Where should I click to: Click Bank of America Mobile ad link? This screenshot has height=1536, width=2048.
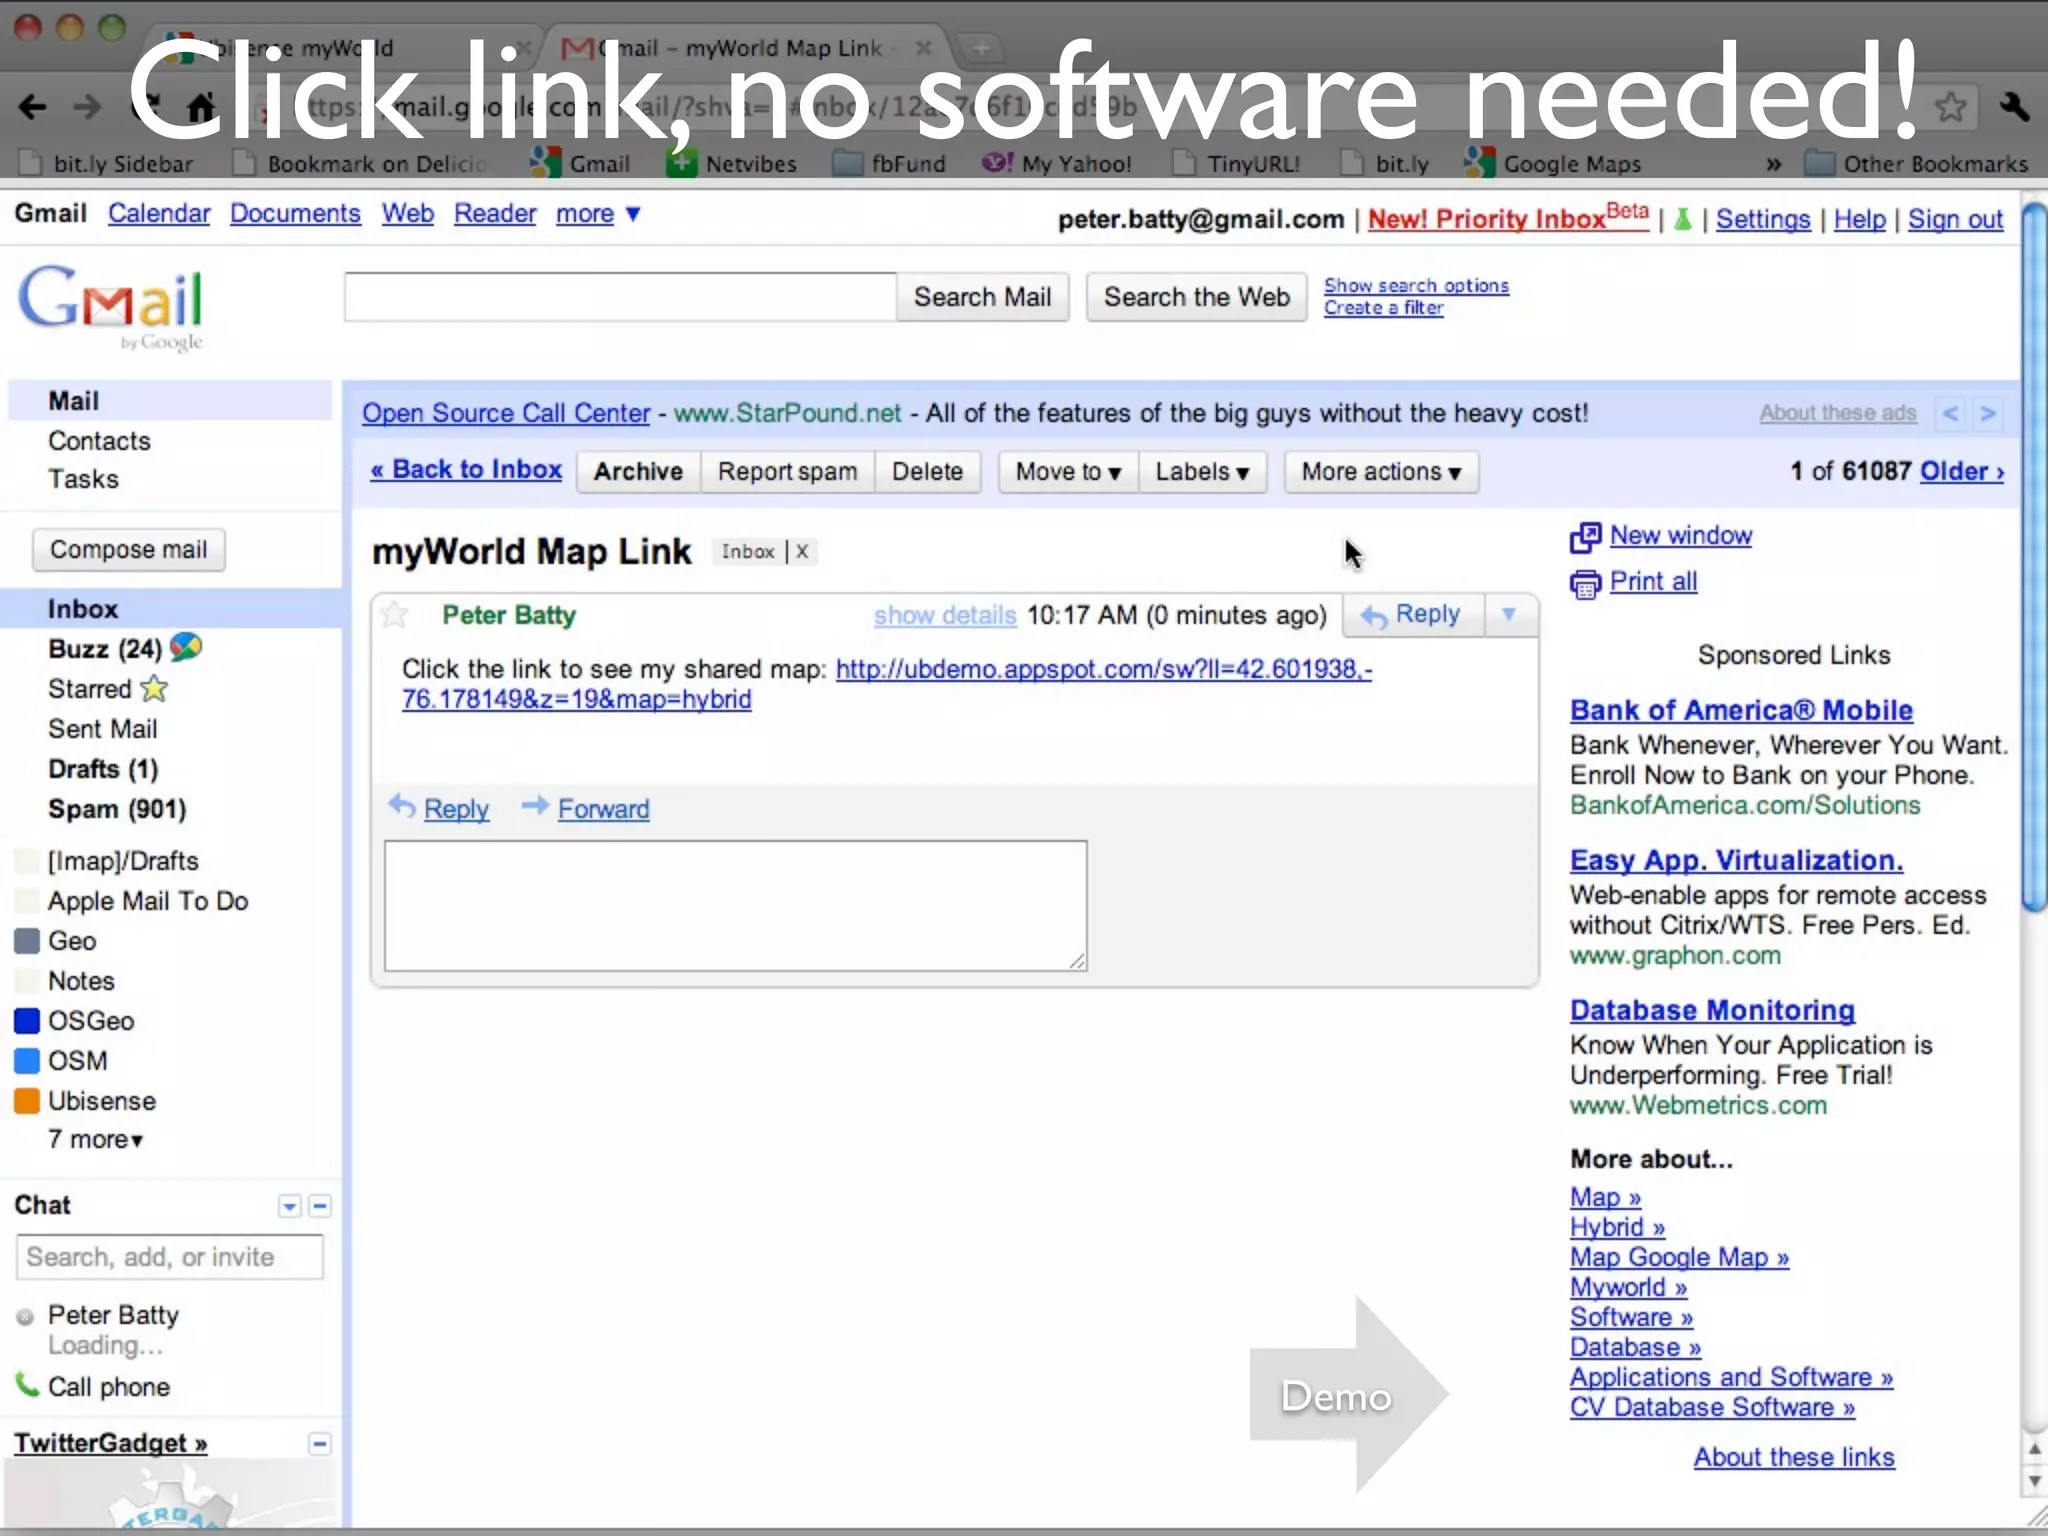(x=1741, y=710)
